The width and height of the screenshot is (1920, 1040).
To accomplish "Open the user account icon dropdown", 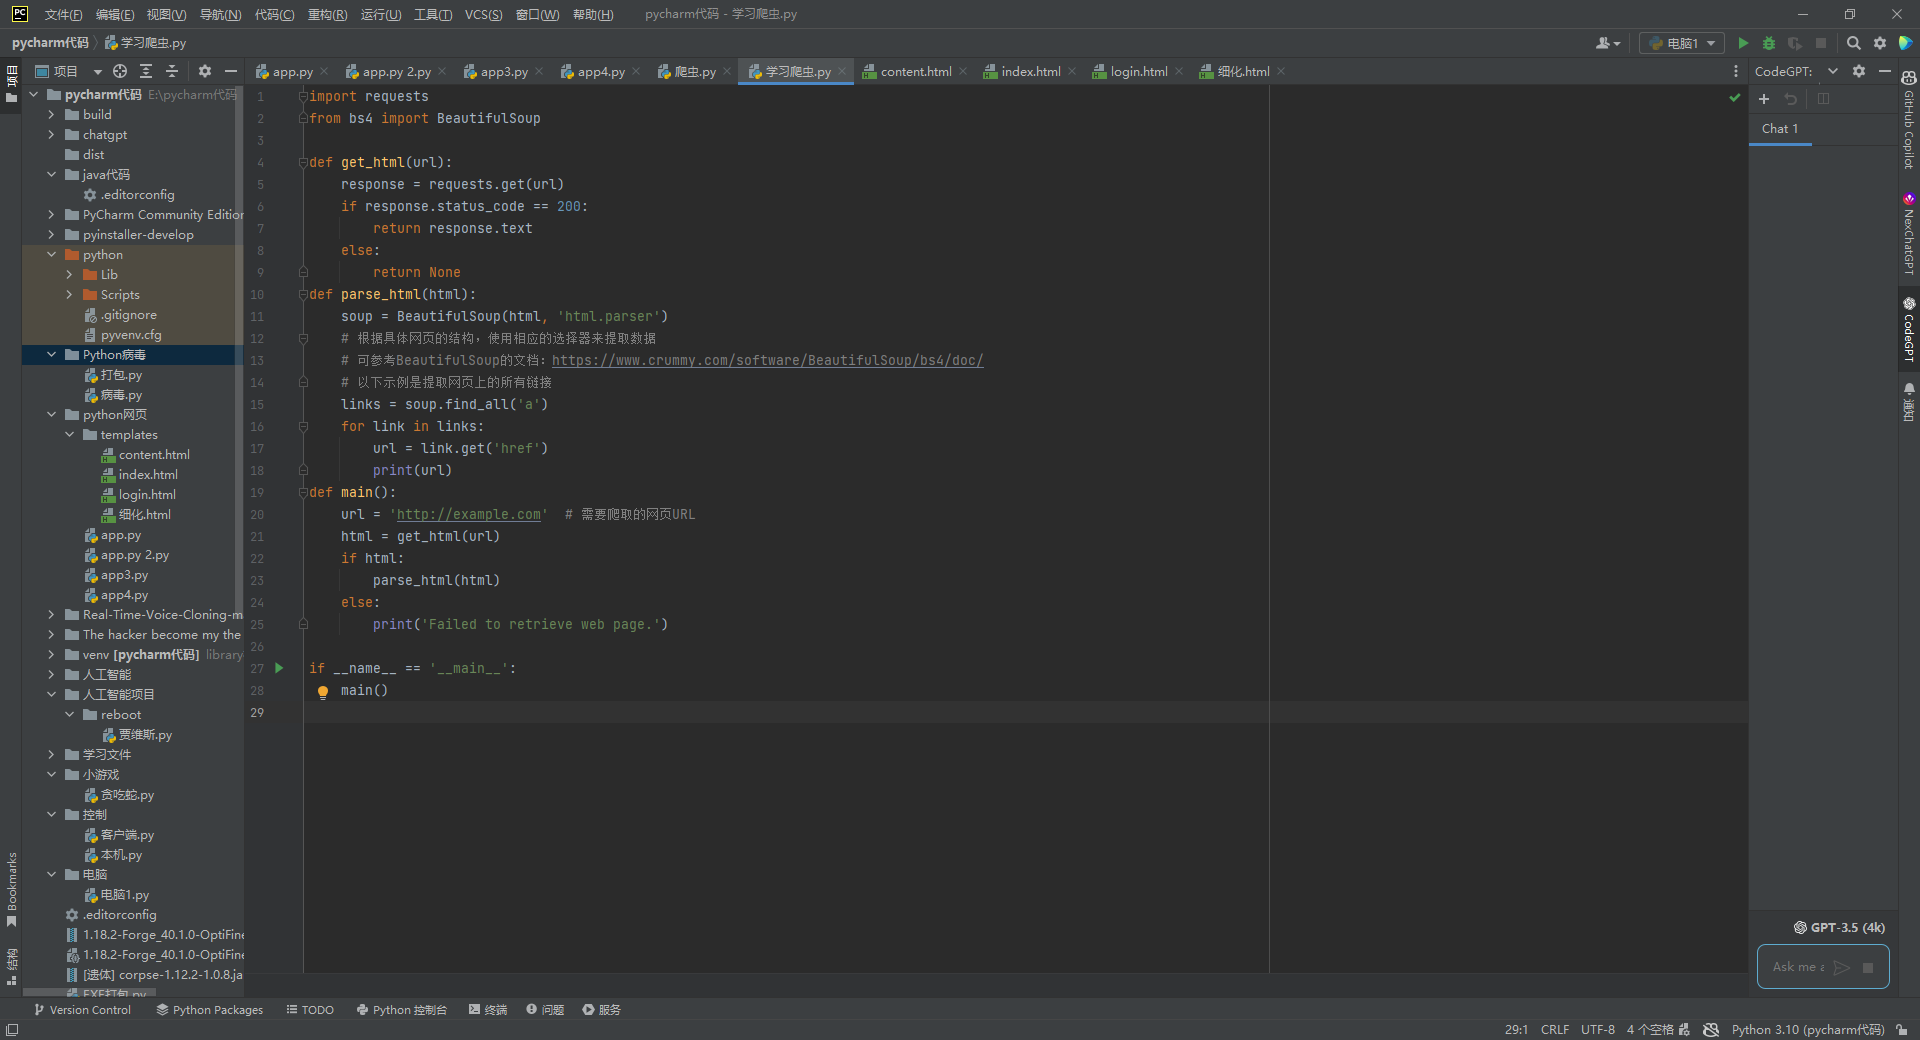I will [x=1608, y=43].
